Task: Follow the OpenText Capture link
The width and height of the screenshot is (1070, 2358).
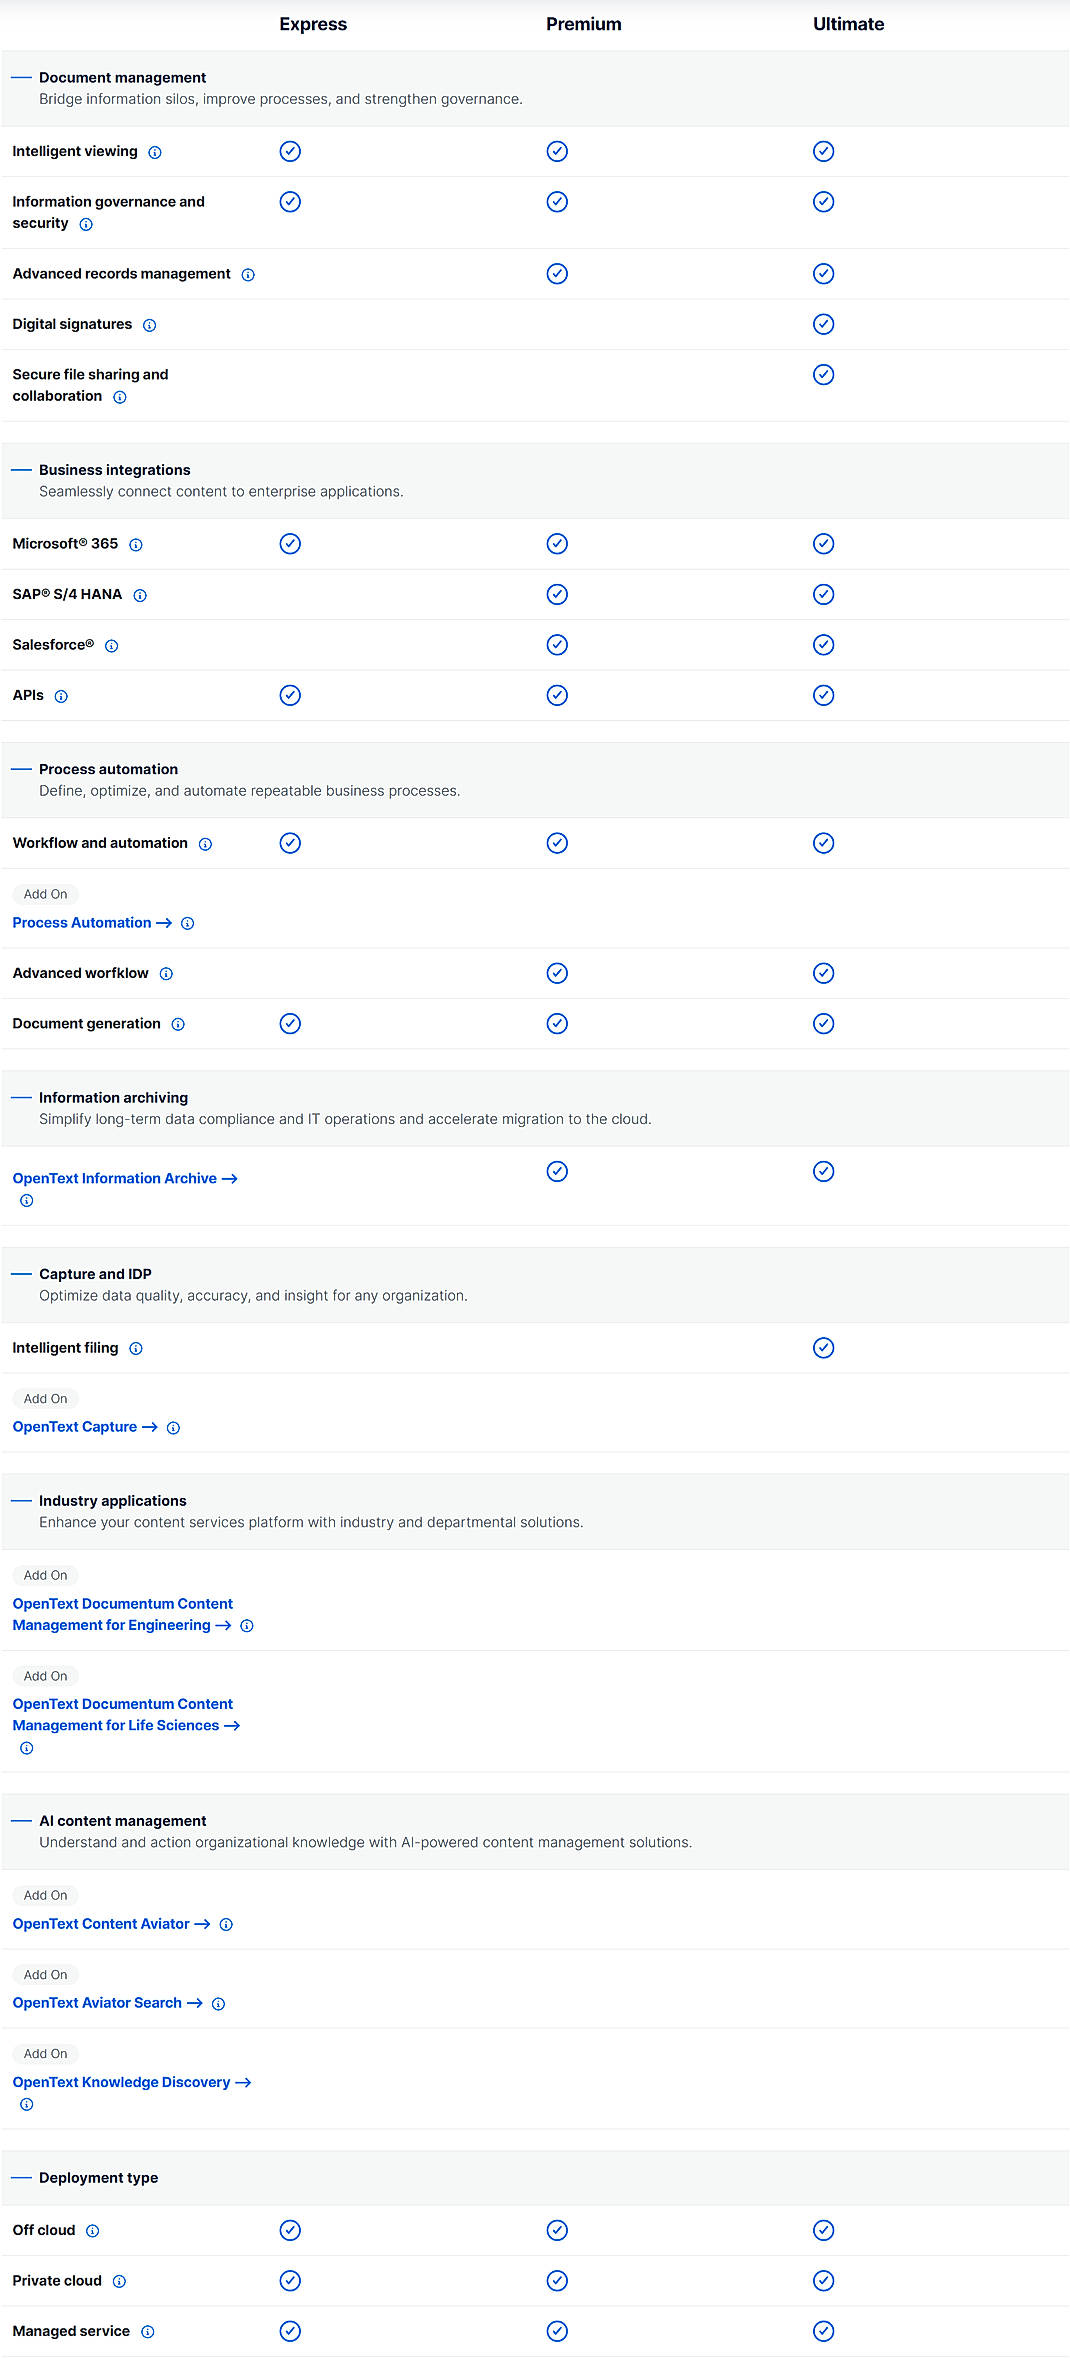Action: click(85, 1427)
